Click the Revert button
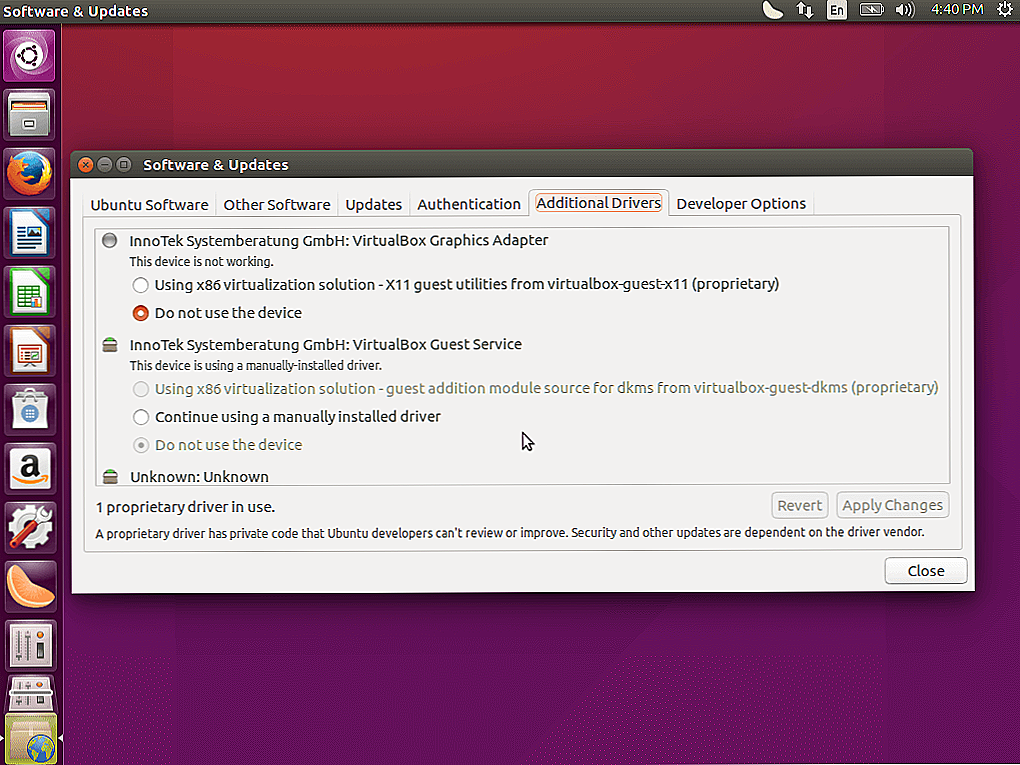 799,505
